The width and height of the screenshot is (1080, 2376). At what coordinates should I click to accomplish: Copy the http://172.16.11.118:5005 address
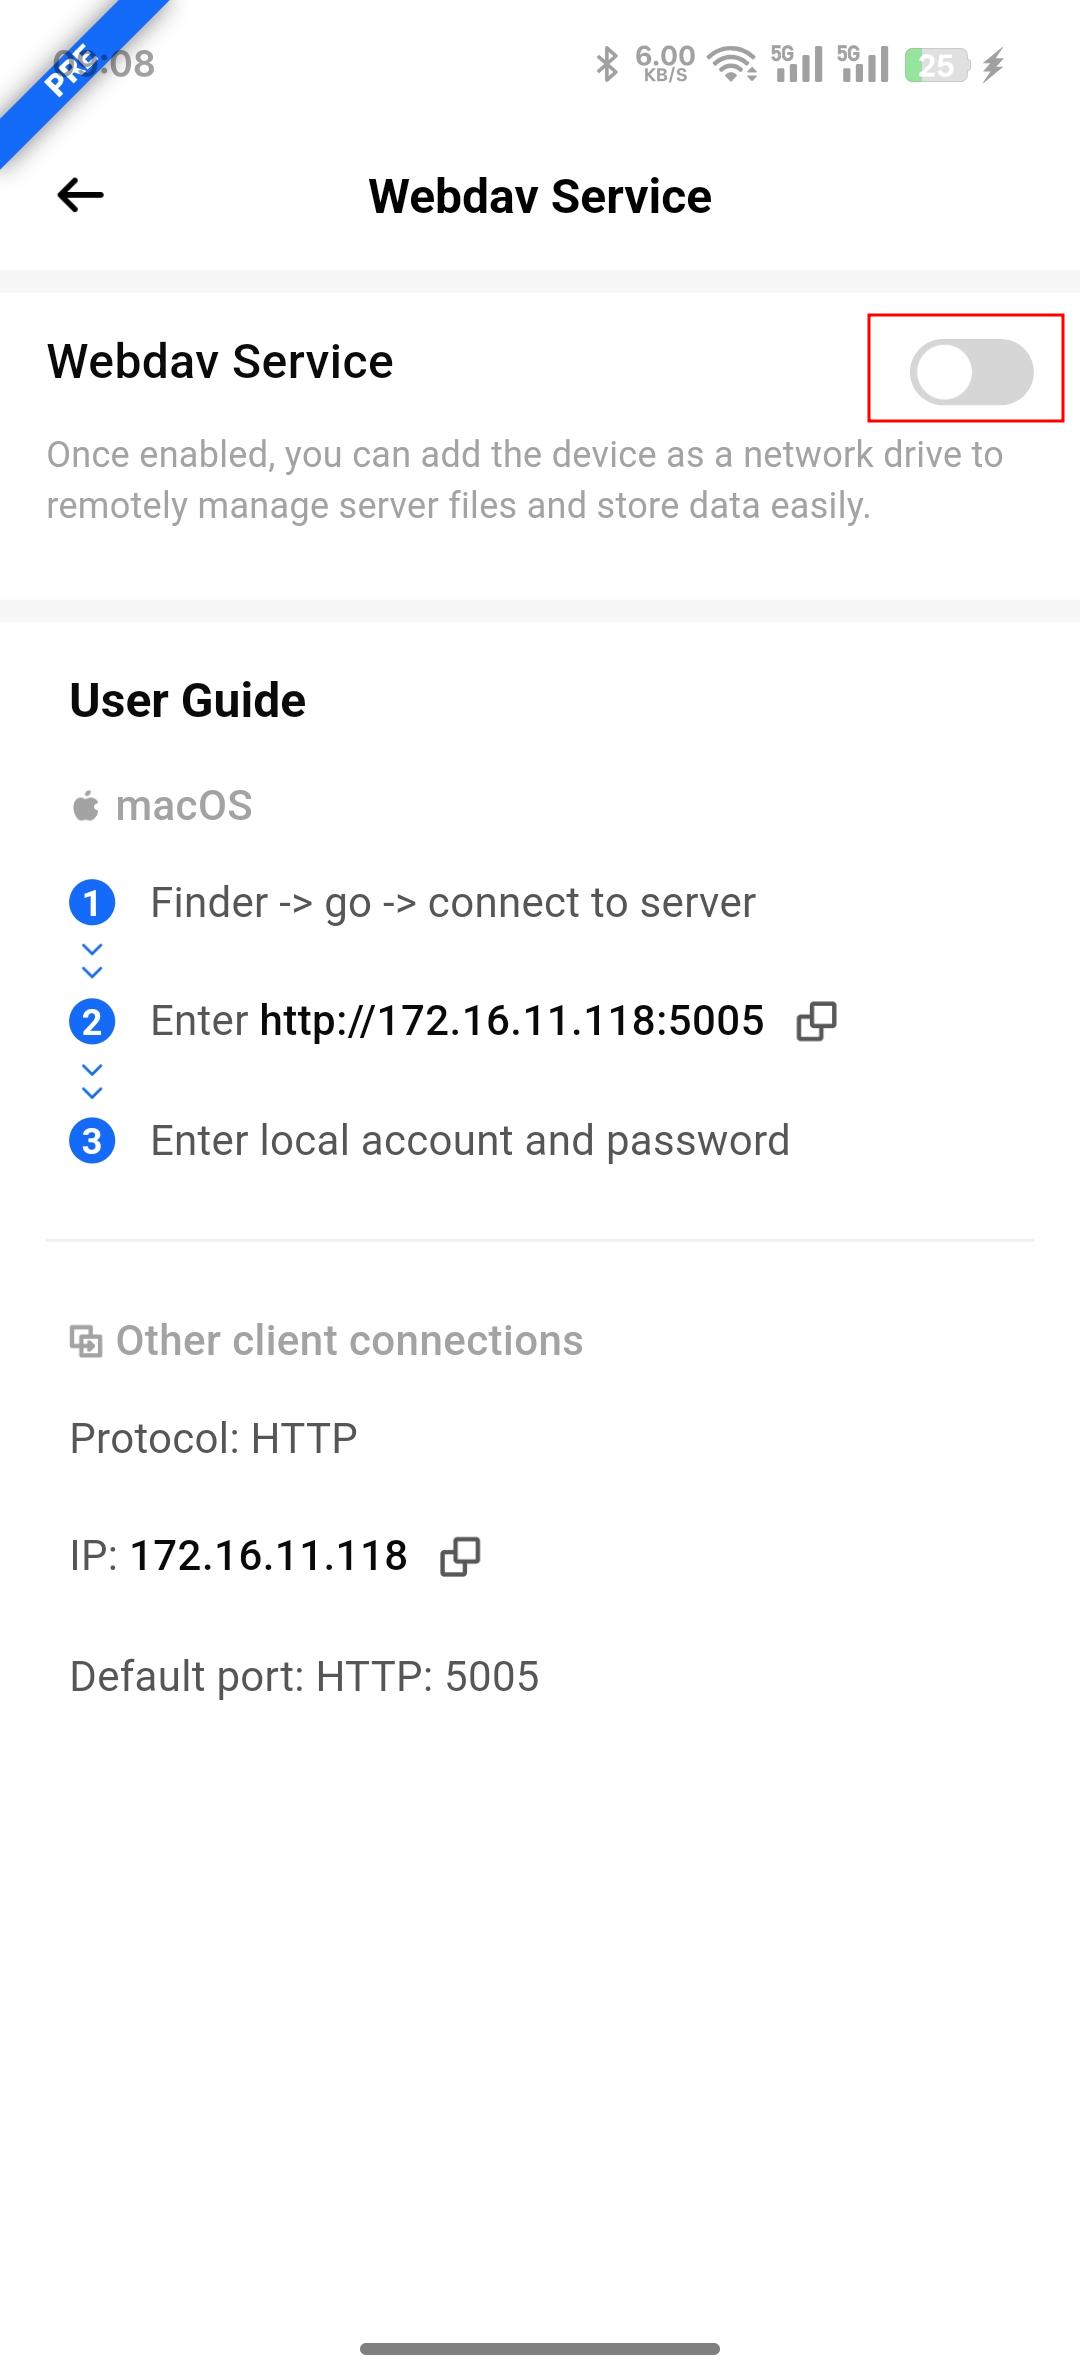point(816,1021)
